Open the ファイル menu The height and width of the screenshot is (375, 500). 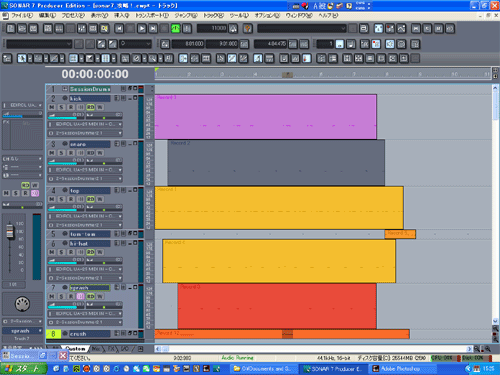point(22,16)
